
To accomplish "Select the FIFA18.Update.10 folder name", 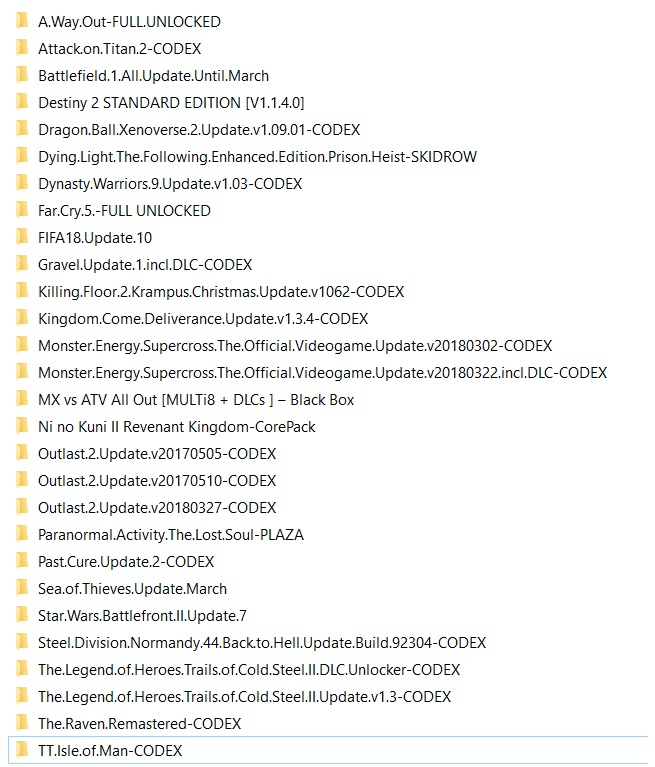I will pos(95,238).
